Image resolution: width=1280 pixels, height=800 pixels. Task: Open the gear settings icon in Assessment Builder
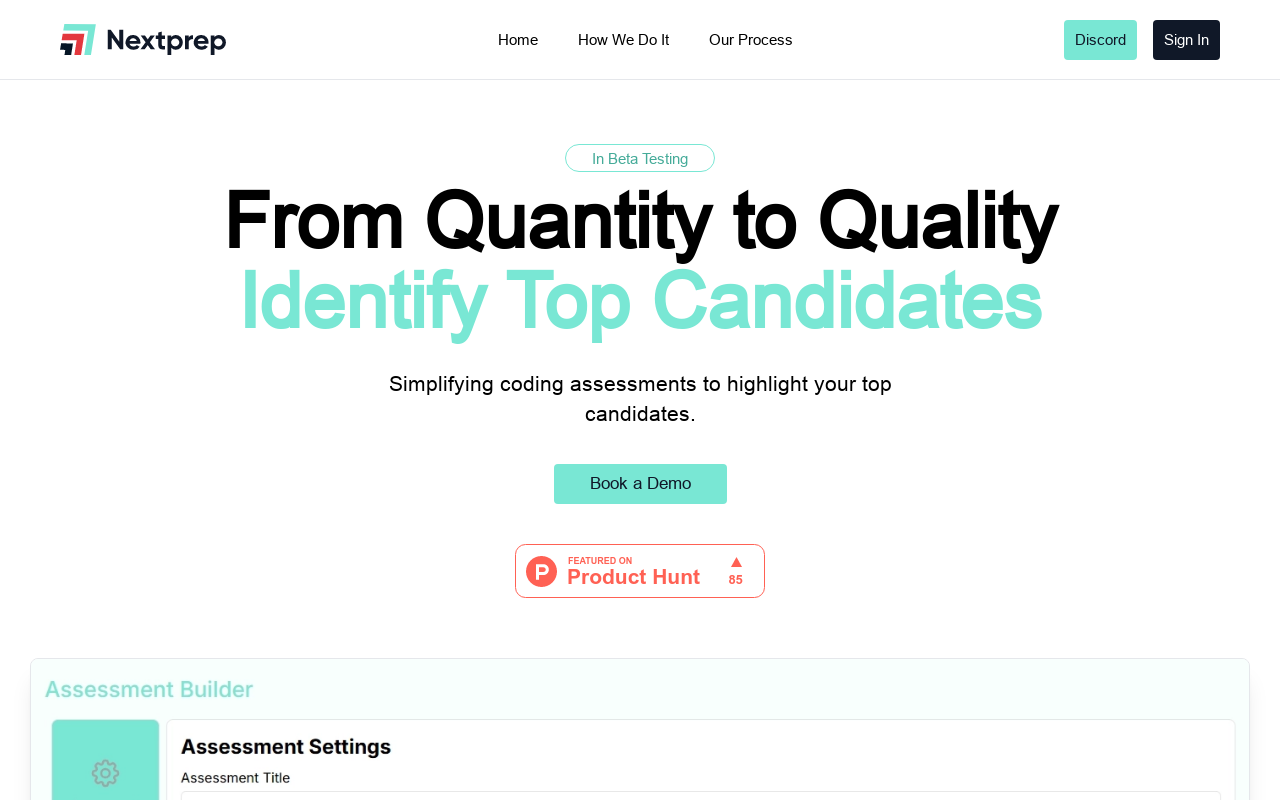point(105,773)
